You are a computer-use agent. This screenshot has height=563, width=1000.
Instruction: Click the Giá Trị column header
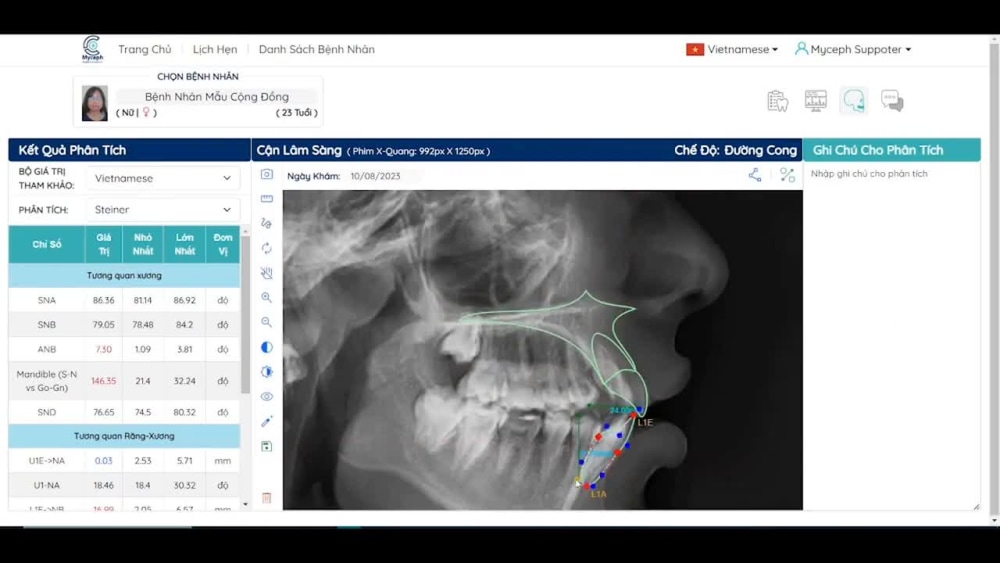tap(103, 244)
